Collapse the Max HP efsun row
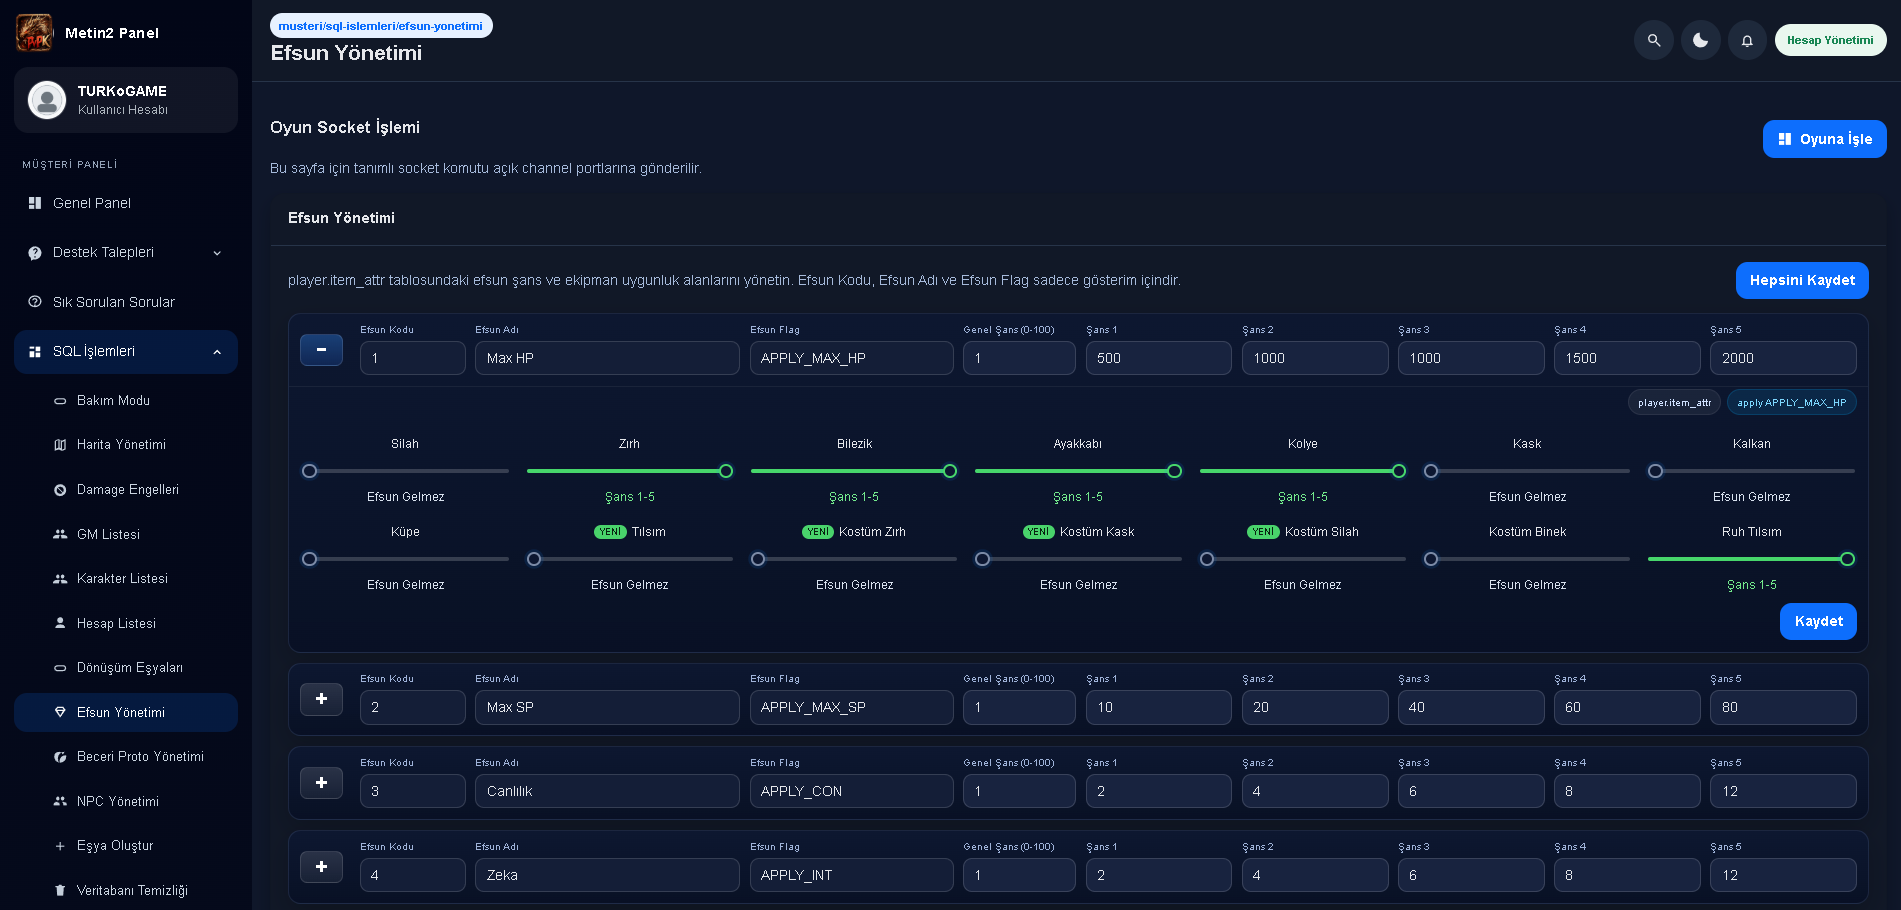 (x=321, y=350)
